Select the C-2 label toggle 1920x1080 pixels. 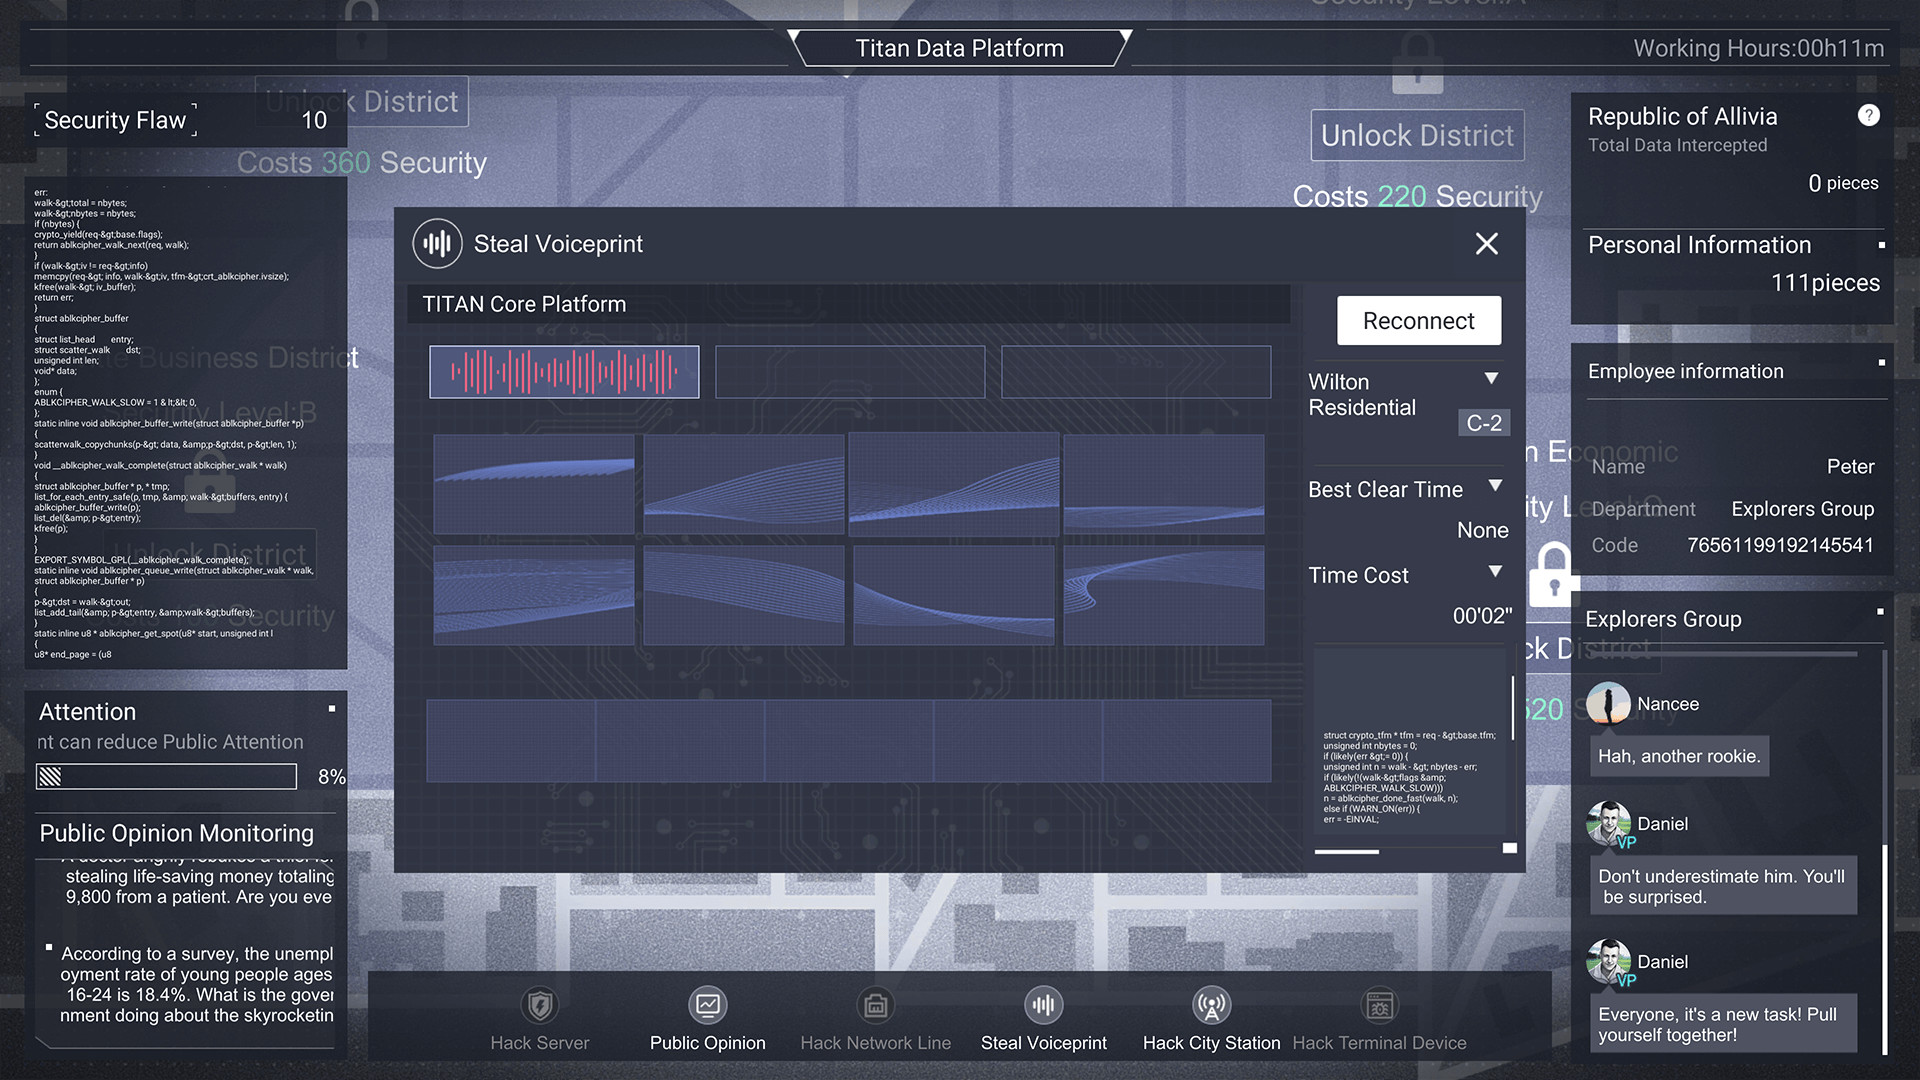[x=1483, y=423]
